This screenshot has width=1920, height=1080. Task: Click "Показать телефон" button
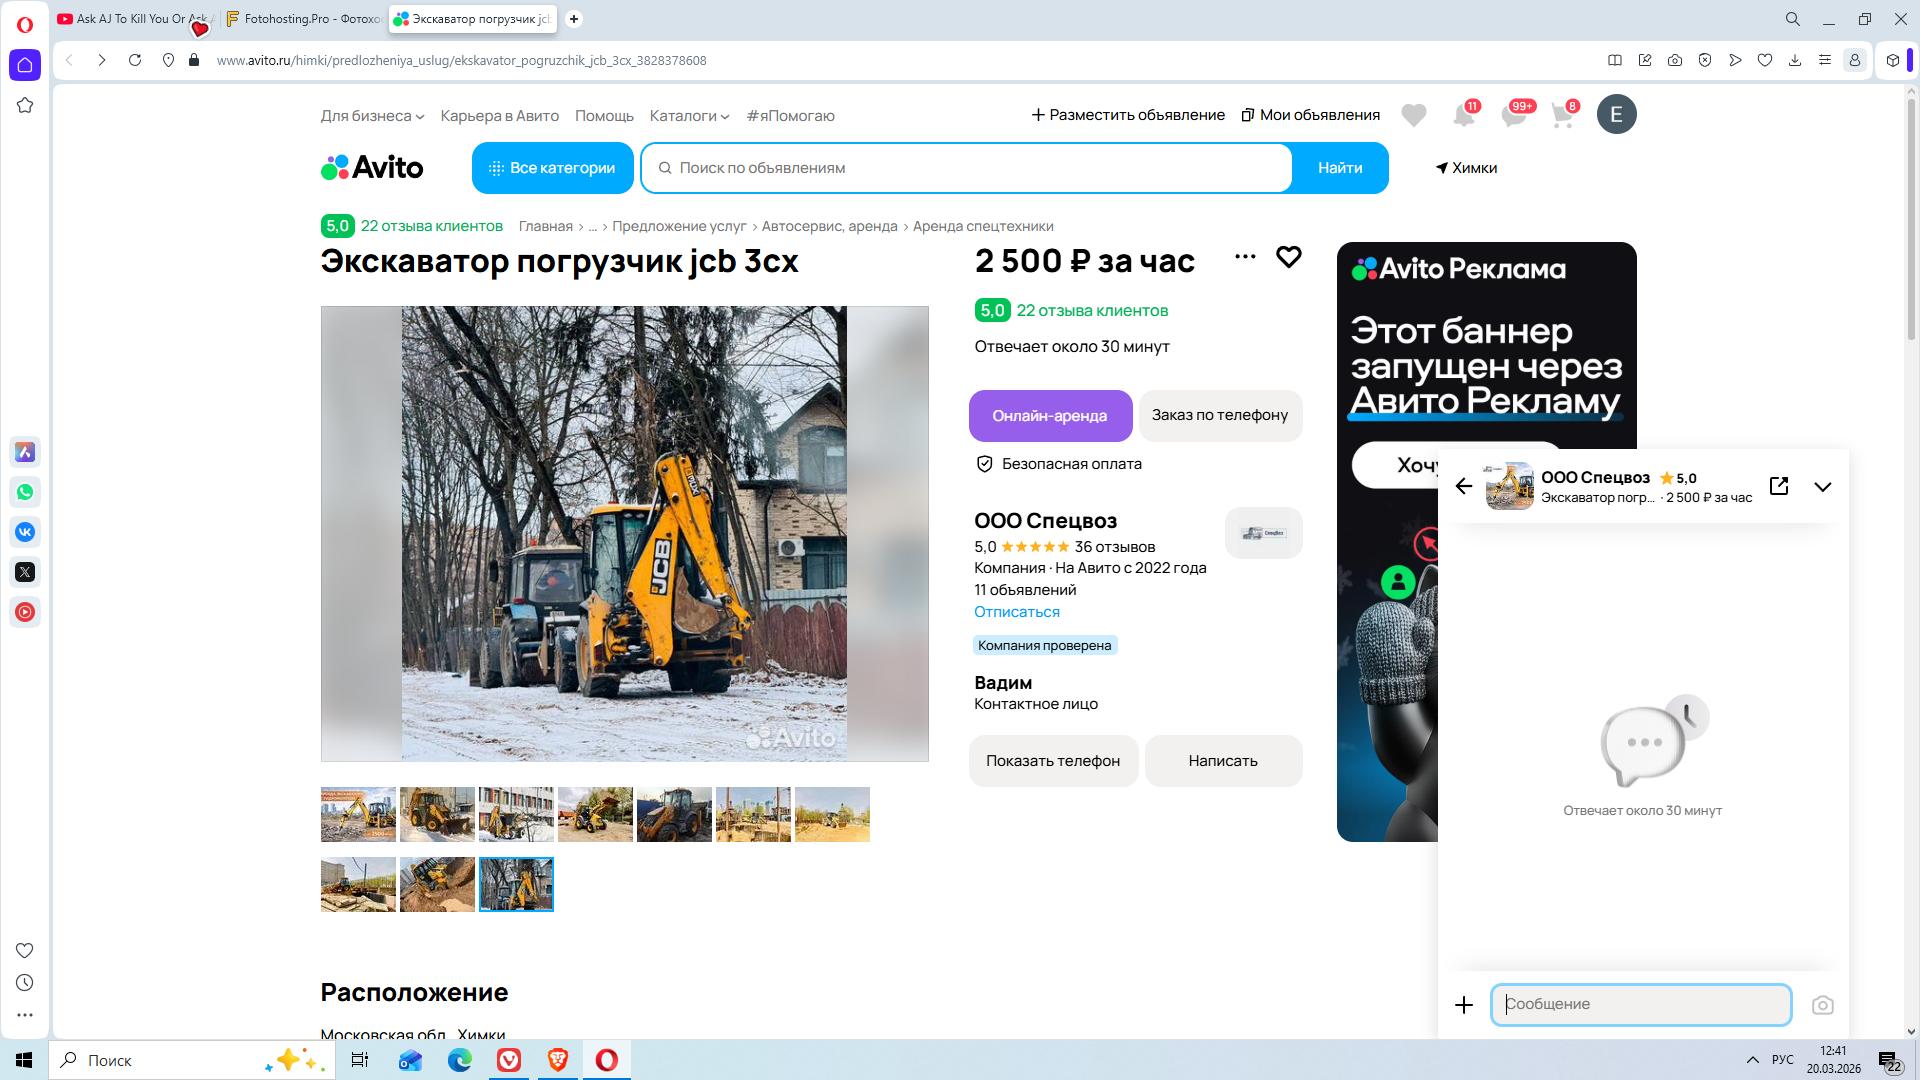coord(1052,761)
